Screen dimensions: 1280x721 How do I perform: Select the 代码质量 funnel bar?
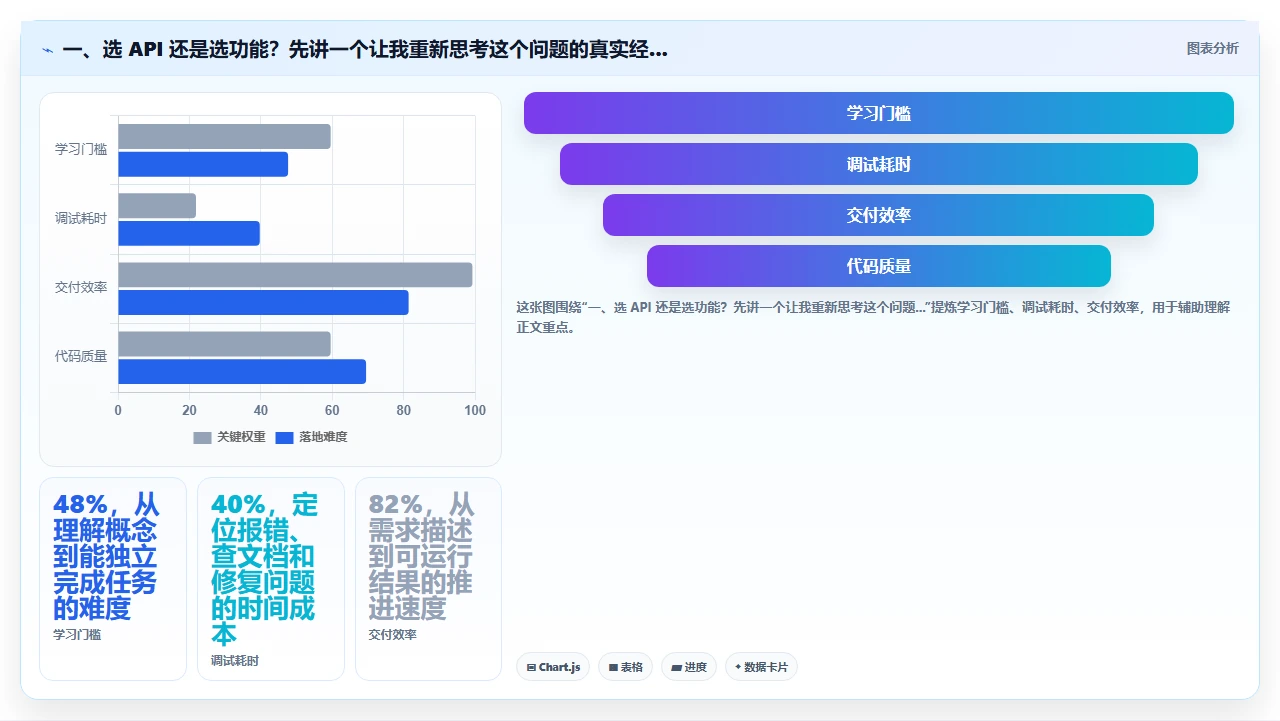879,266
